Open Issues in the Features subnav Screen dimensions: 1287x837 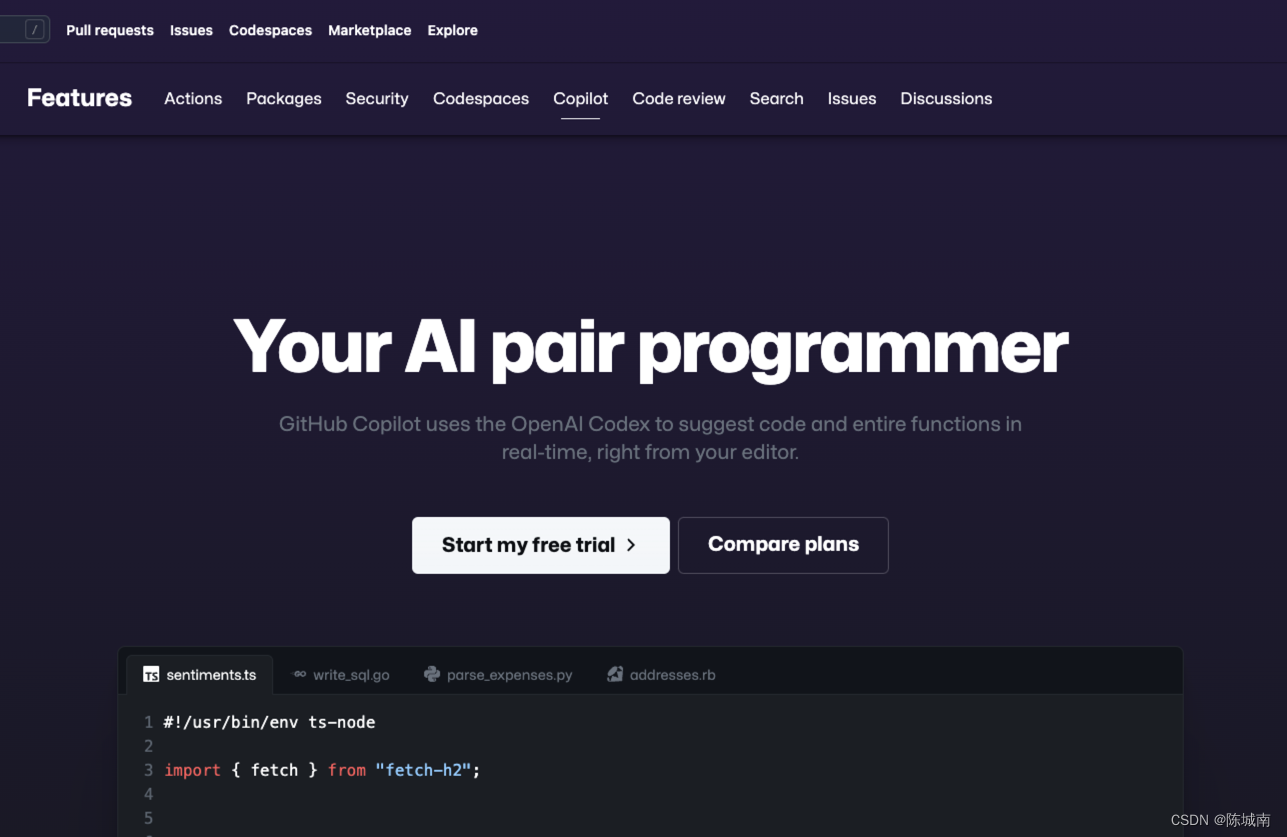[x=852, y=98]
